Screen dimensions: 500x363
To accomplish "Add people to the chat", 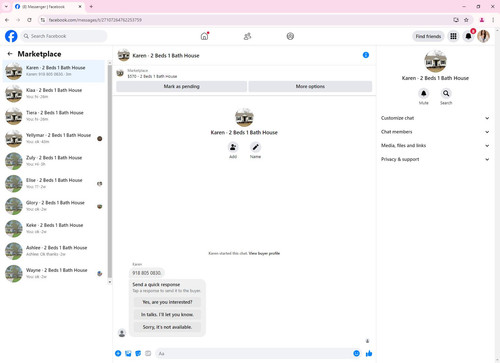I will coord(233,147).
